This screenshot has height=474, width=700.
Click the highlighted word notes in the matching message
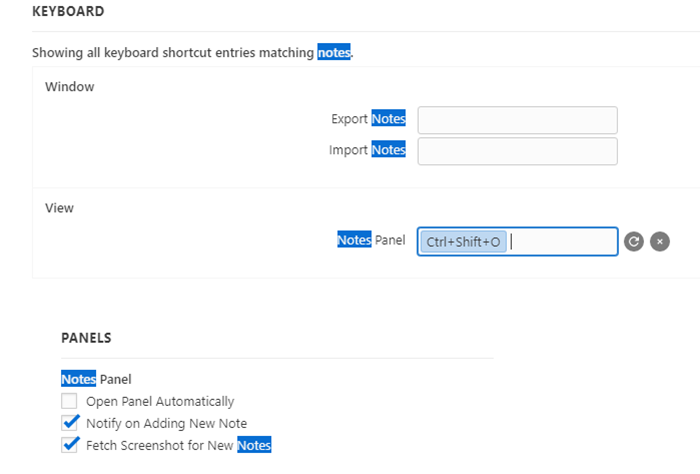(x=334, y=52)
